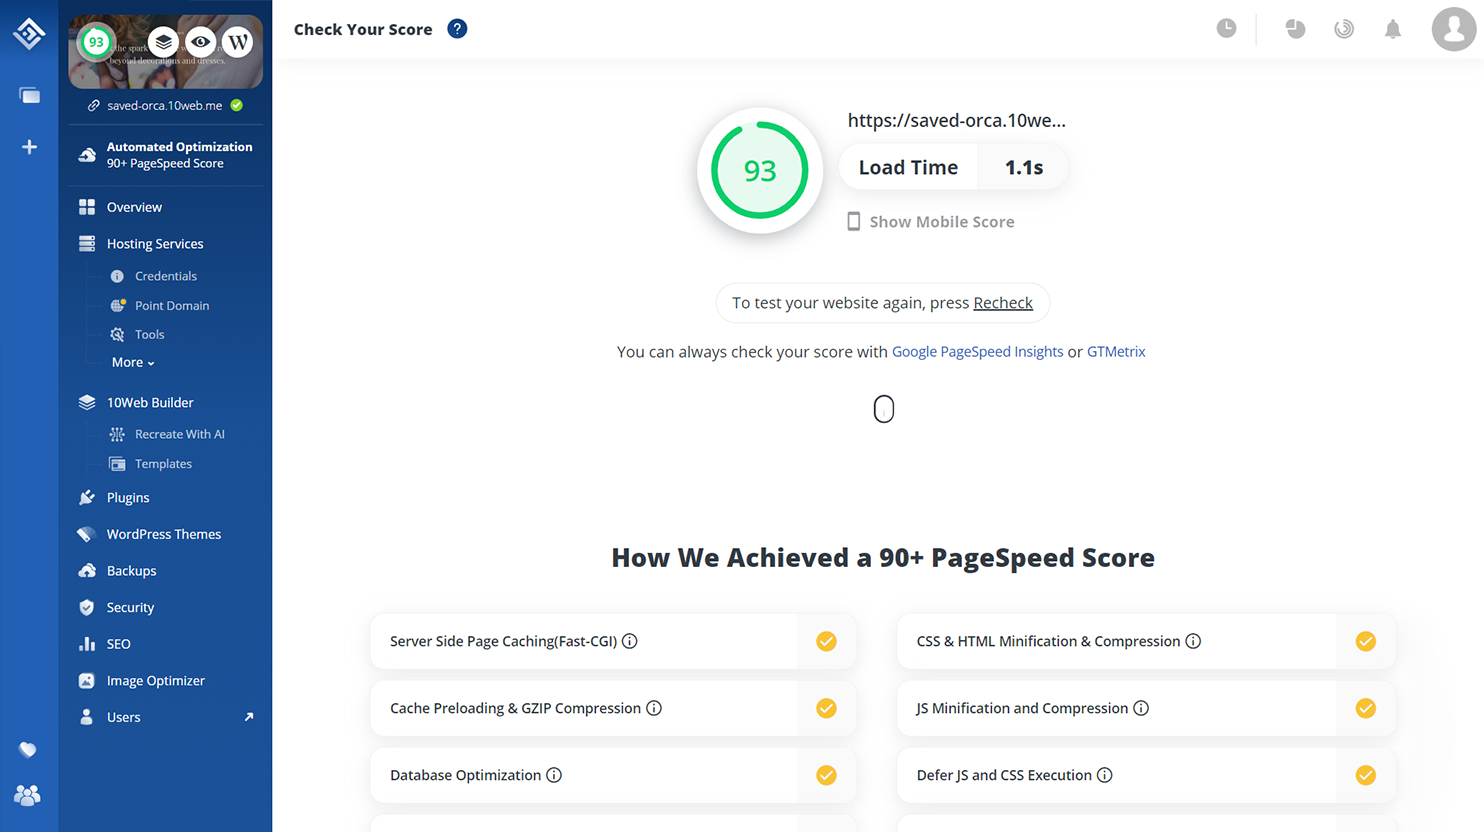Image resolution: width=1484 pixels, height=832 pixels.
Task: Preview the site using the eye icon
Action: point(200,42)
